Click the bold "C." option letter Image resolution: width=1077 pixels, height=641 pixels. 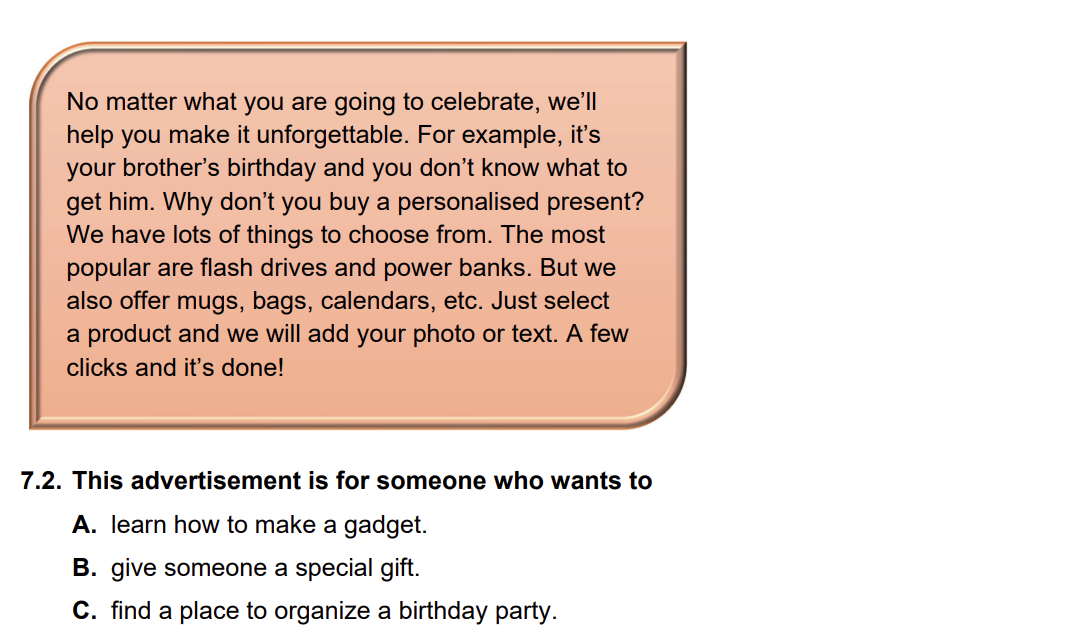coord(85,611)
